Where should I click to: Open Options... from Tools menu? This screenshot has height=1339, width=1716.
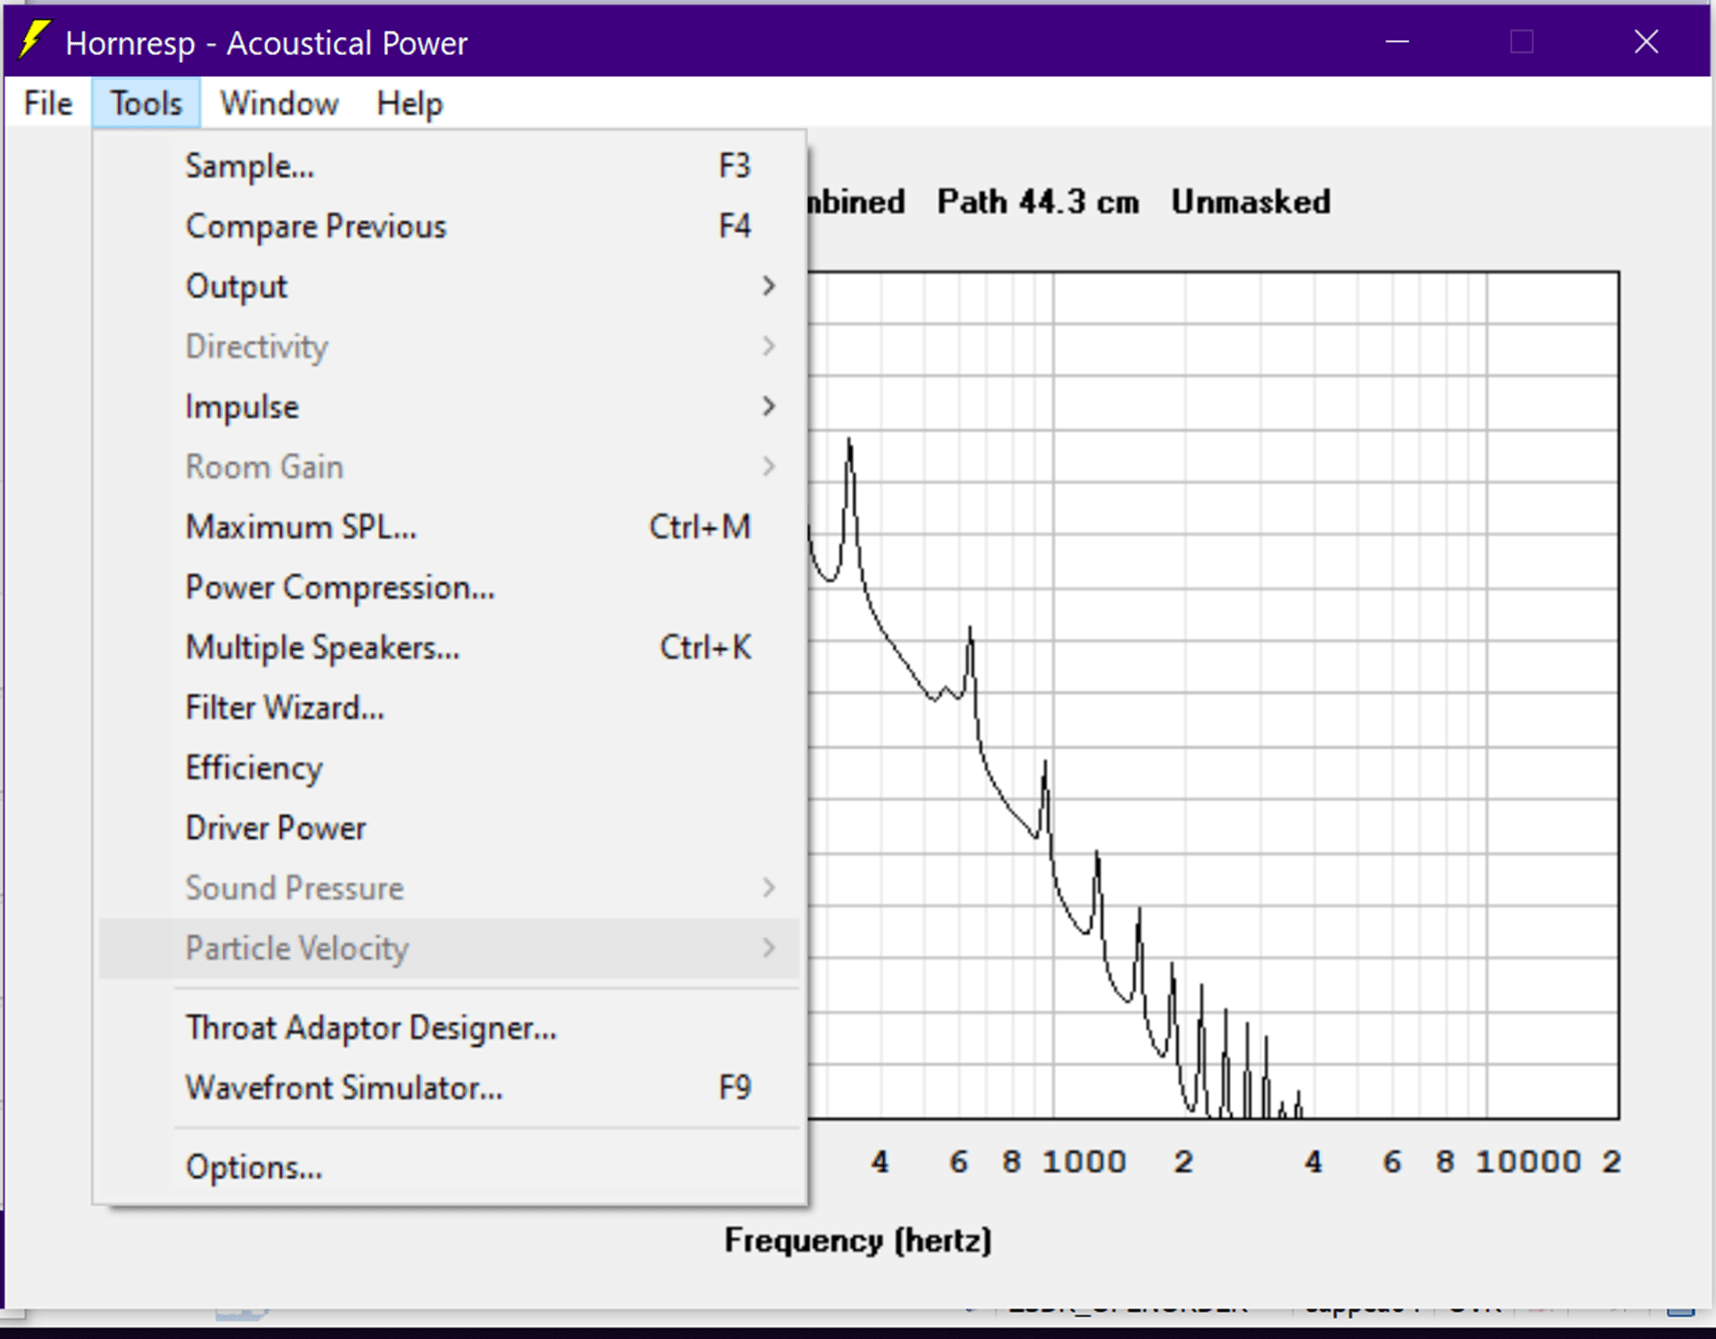click(x=449, y=1167)
